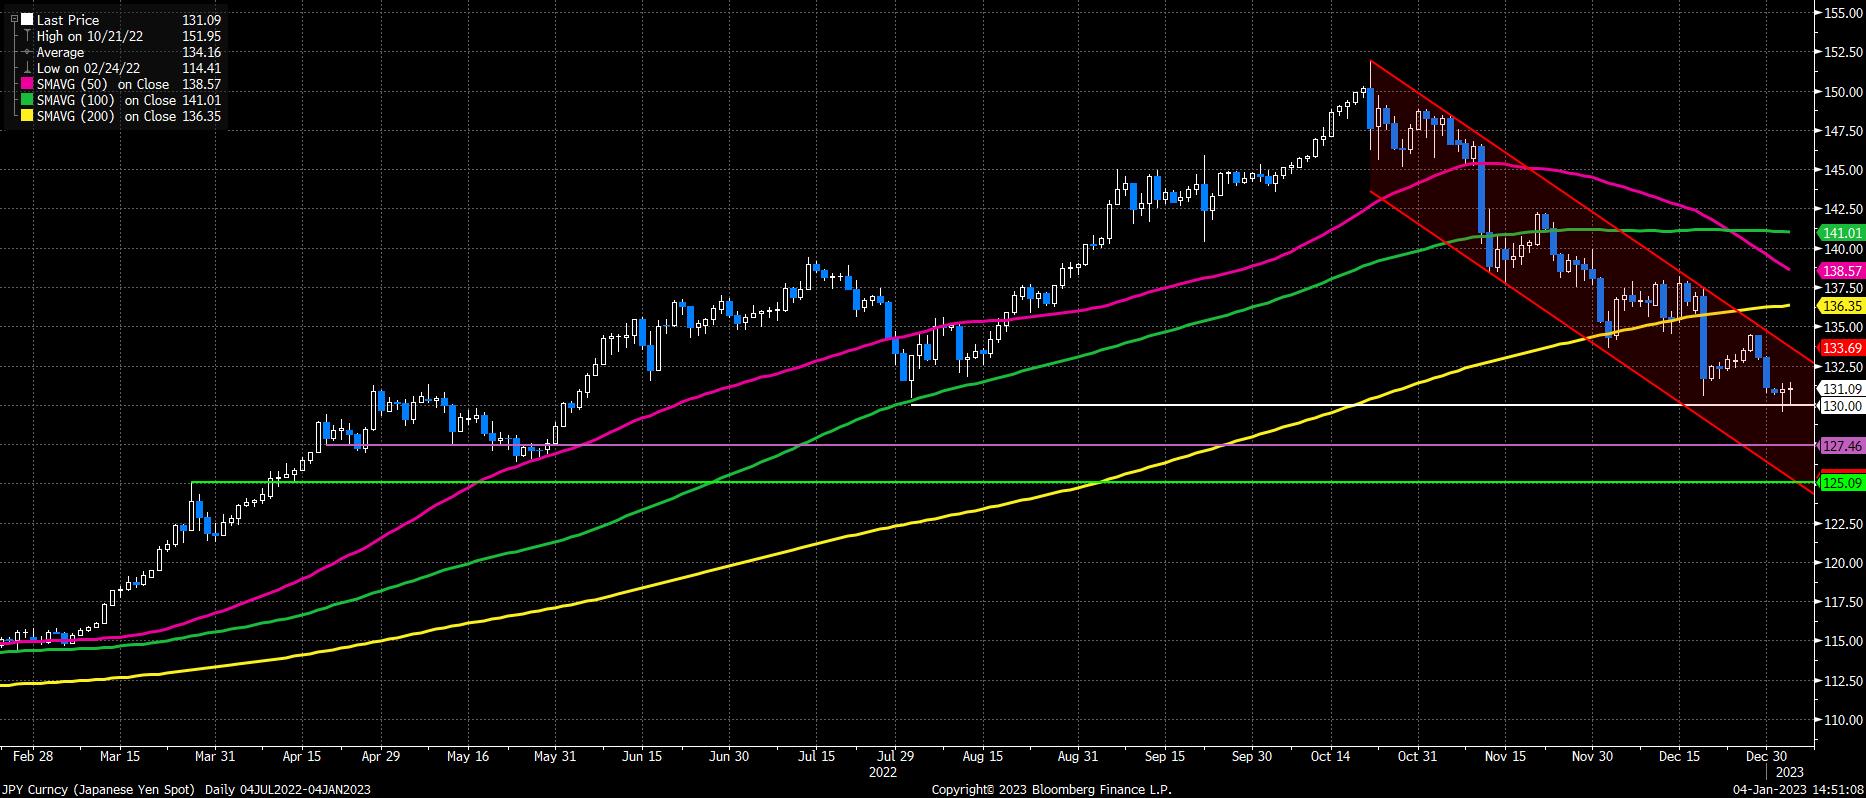Select 'SMAVG (200) on Close' legend entry

click(106, 116)
